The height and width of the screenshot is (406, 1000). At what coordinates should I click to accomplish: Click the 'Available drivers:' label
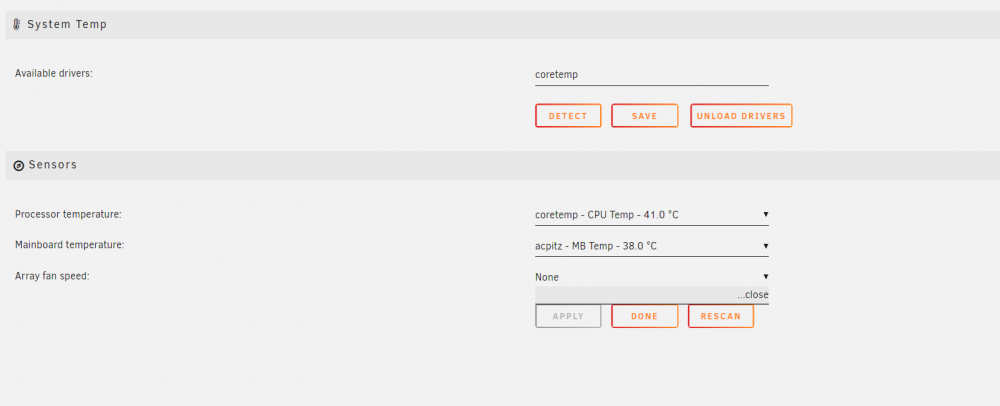click(x=54, y=73)
